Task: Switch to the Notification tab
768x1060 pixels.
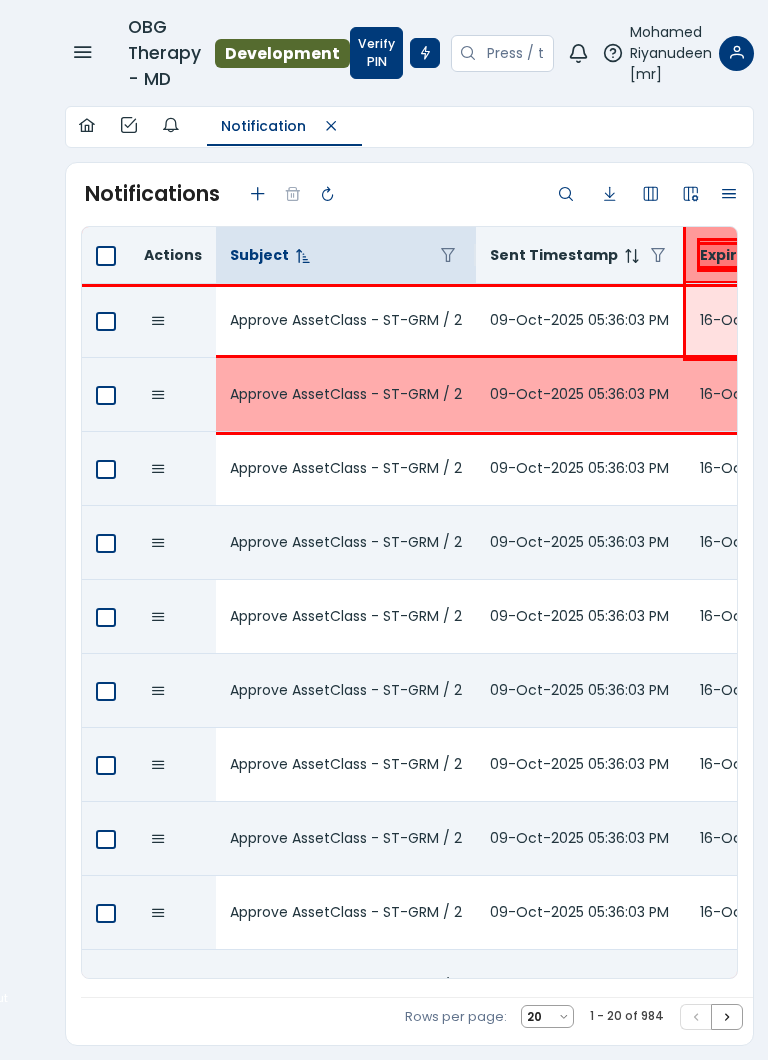Action: (263, 126)
